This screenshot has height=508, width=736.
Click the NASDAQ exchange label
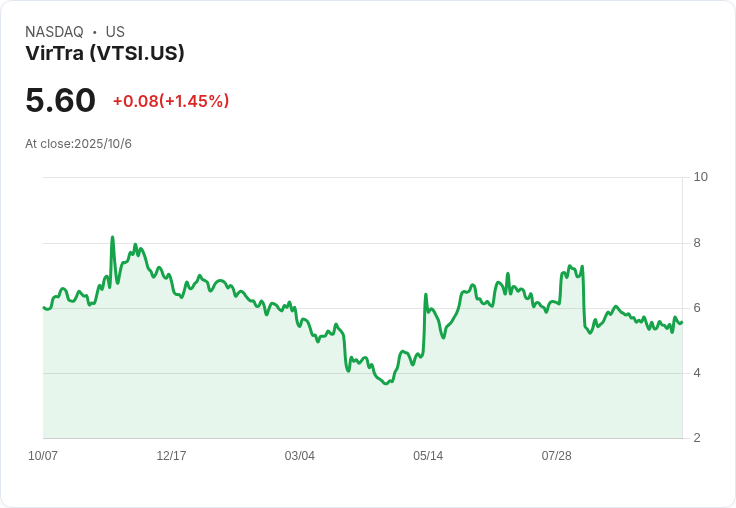point(54,32)
